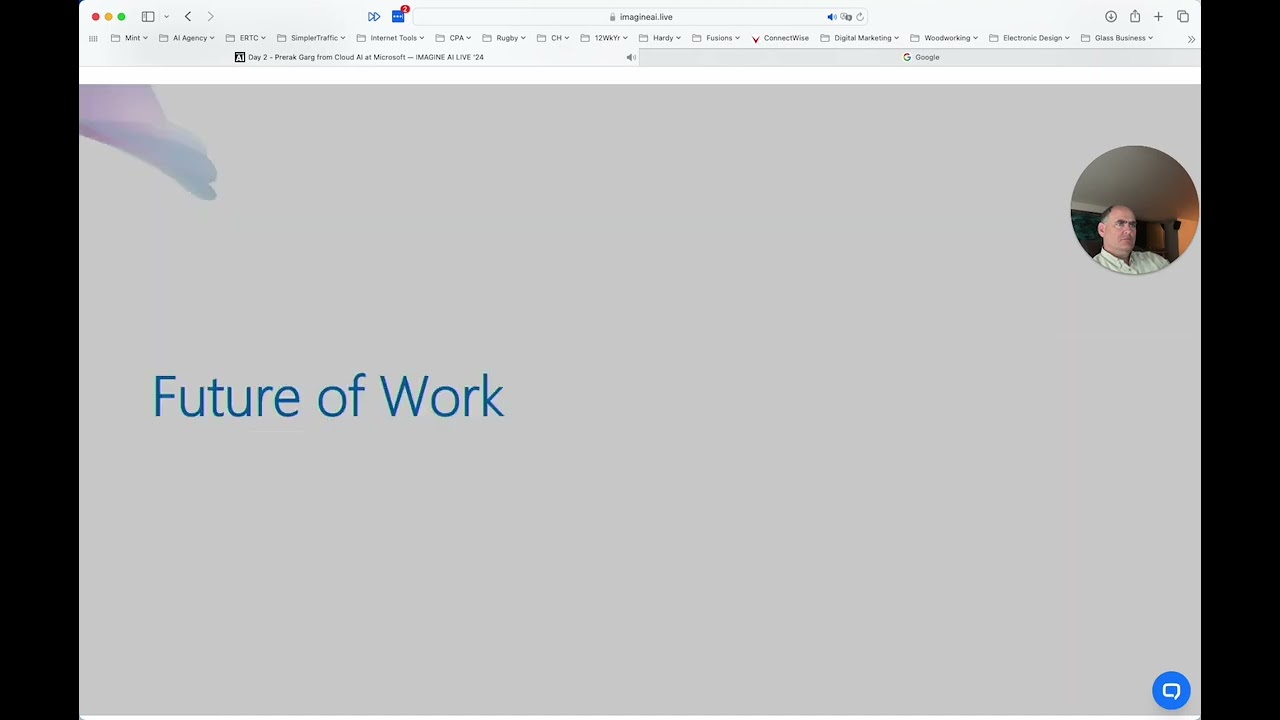Open the Electronic Design bookmarks folder
This screenshot has height=720, width=1280.
pos(1029,38)
